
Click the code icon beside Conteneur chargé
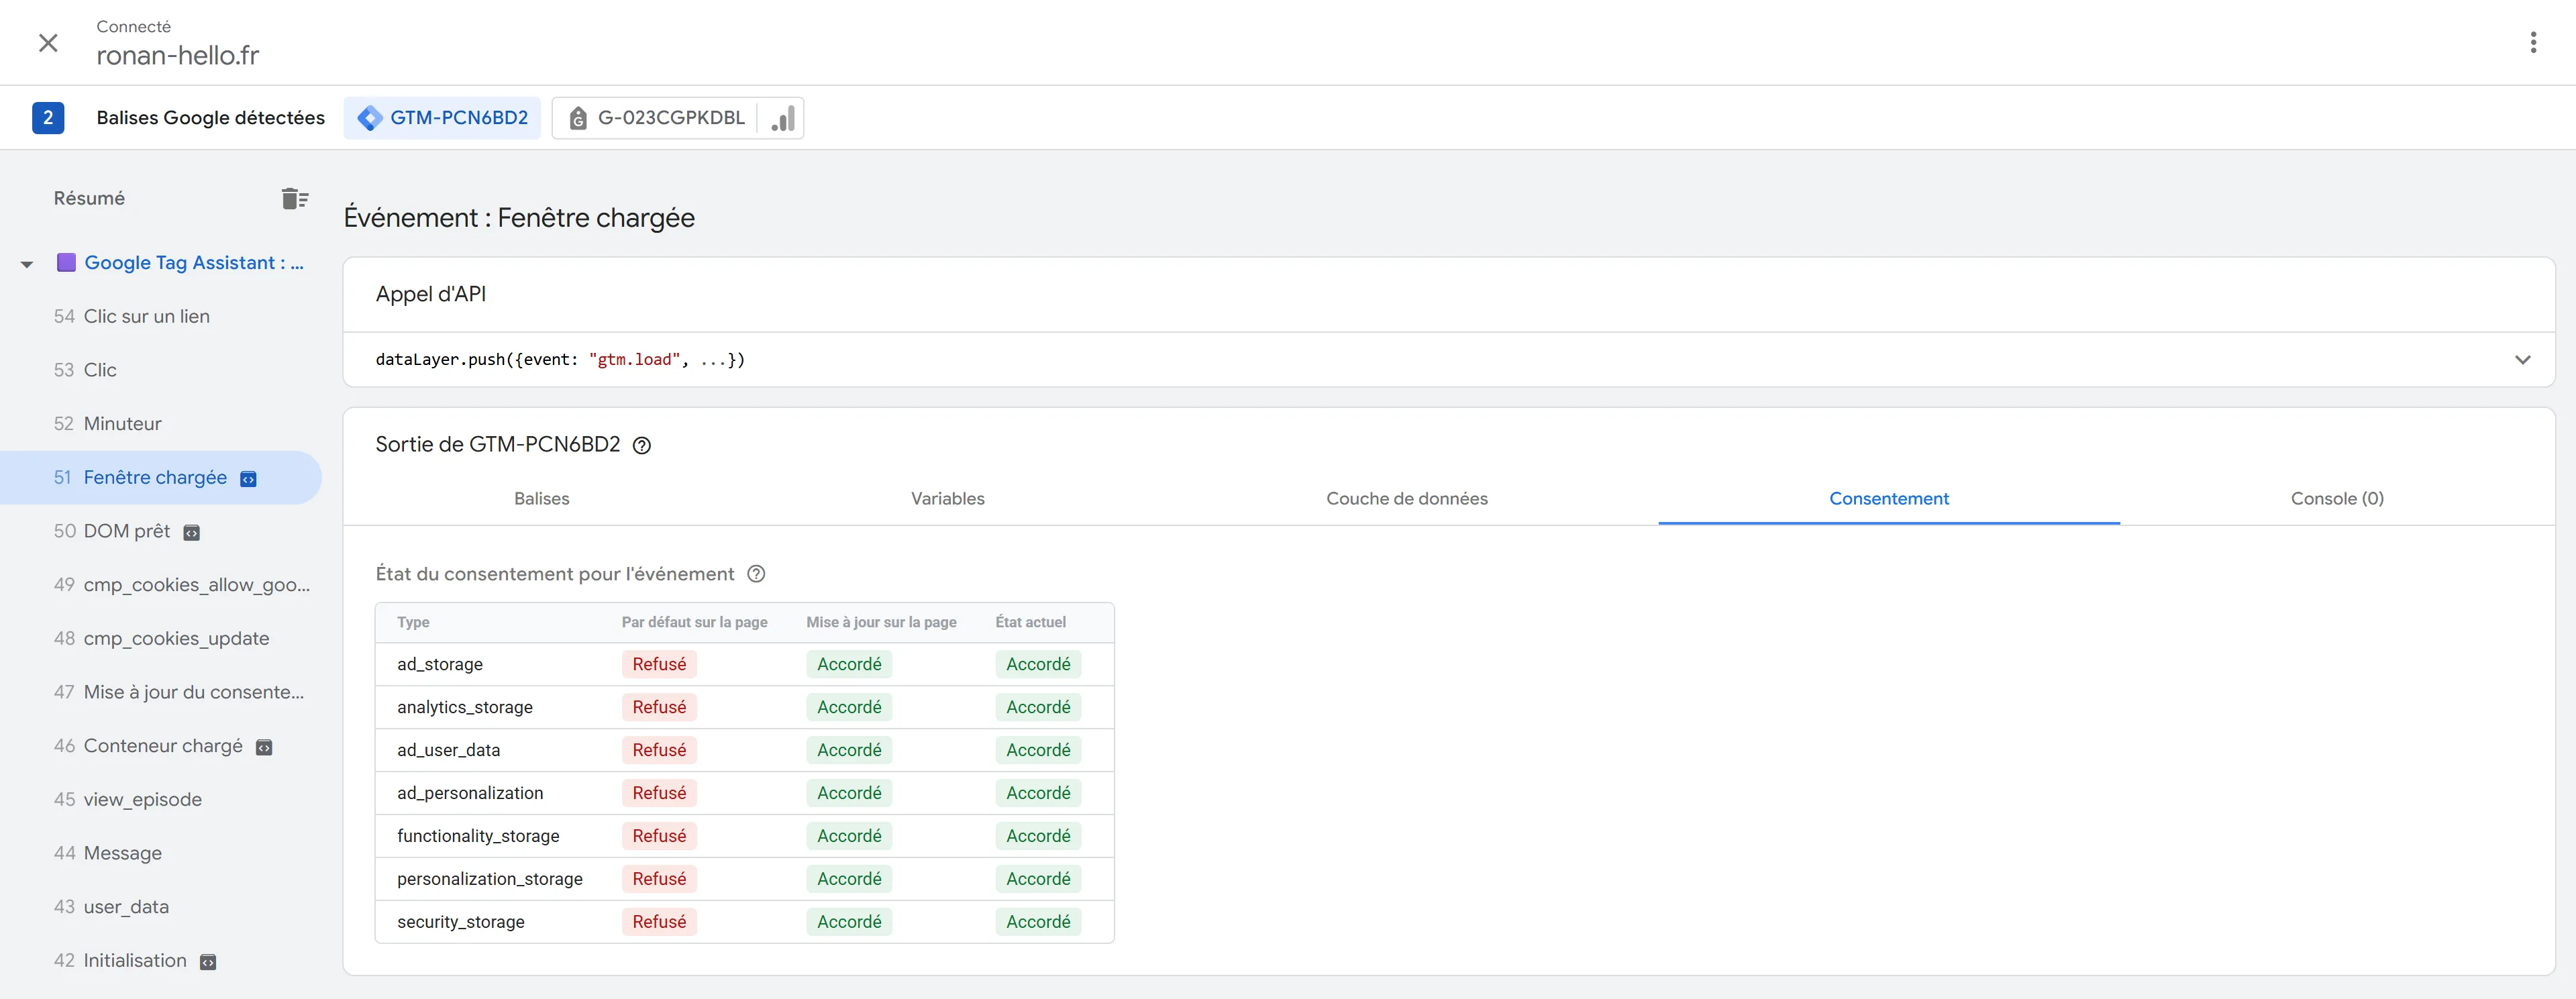[x=264, y=748]
